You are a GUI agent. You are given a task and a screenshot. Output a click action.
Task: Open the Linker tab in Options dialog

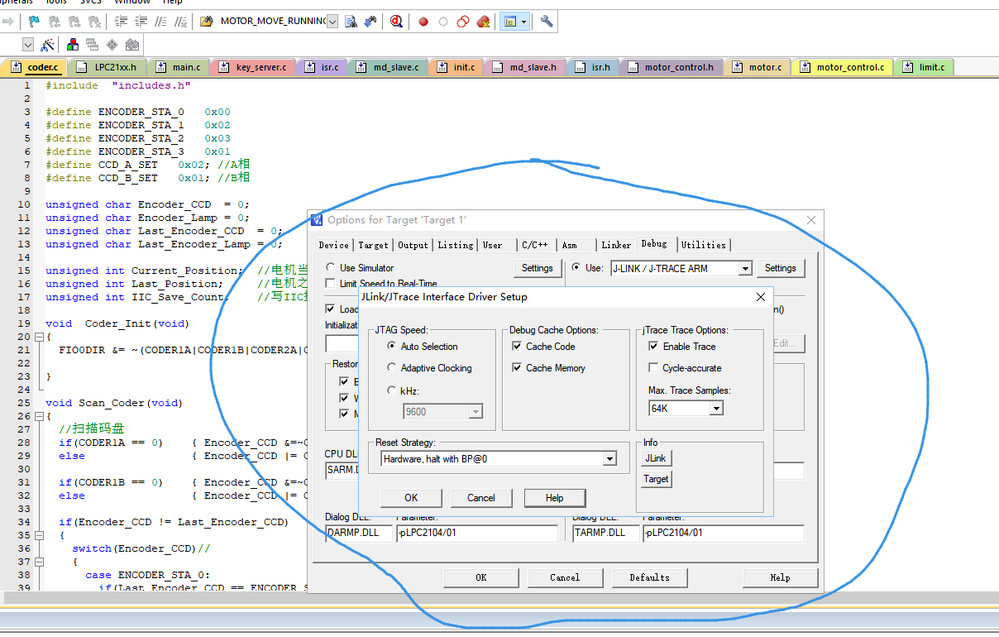pos(615,245)
